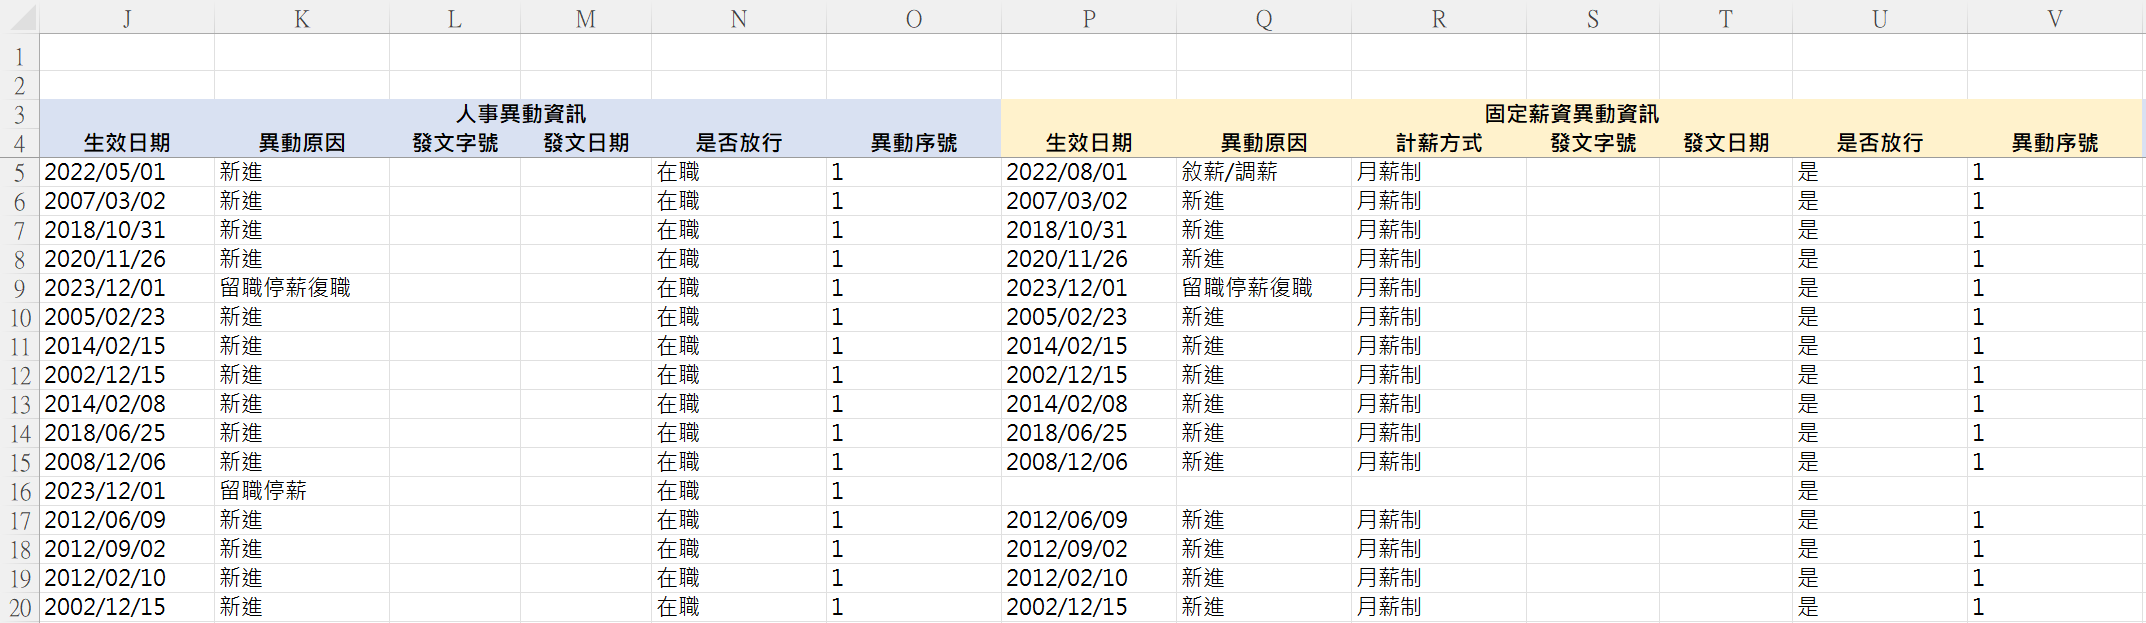Click the column V header

[2054, 18]
